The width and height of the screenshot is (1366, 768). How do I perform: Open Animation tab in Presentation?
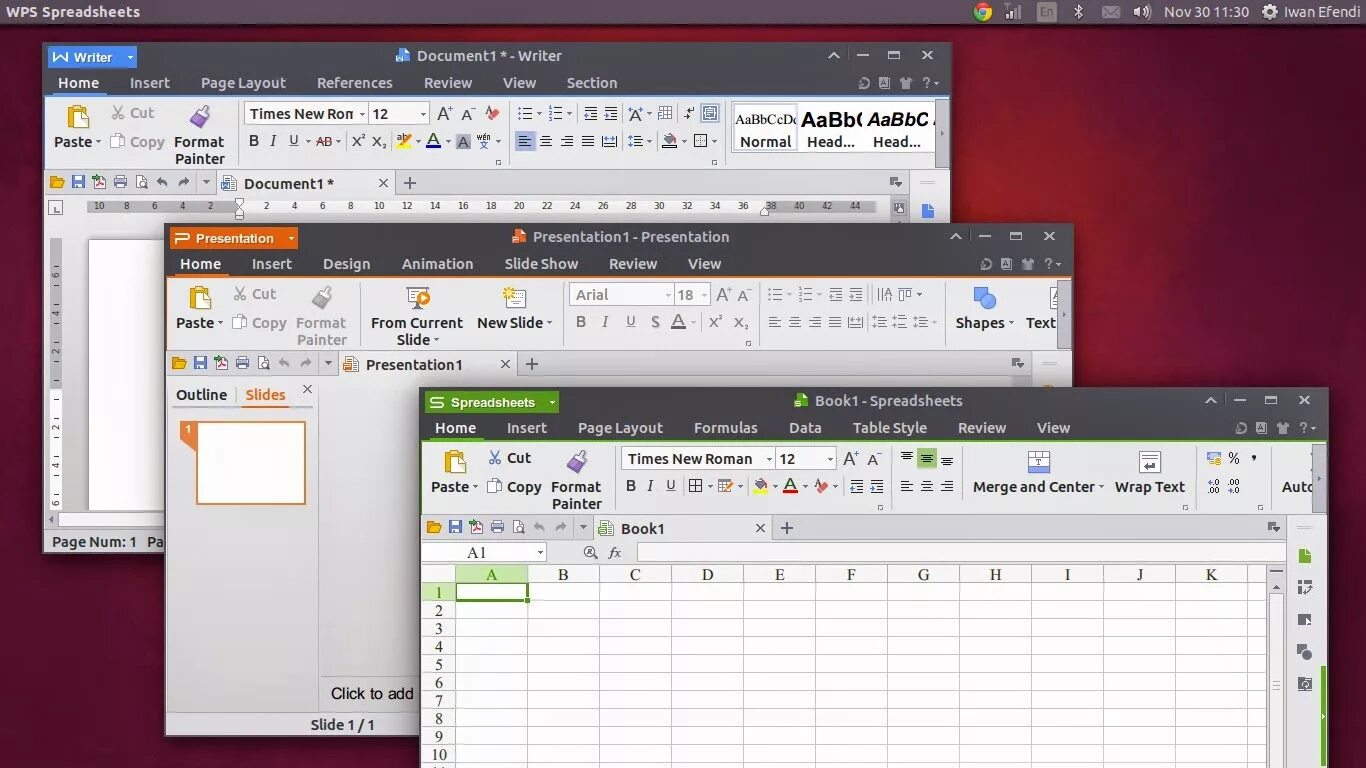[437, 264]
